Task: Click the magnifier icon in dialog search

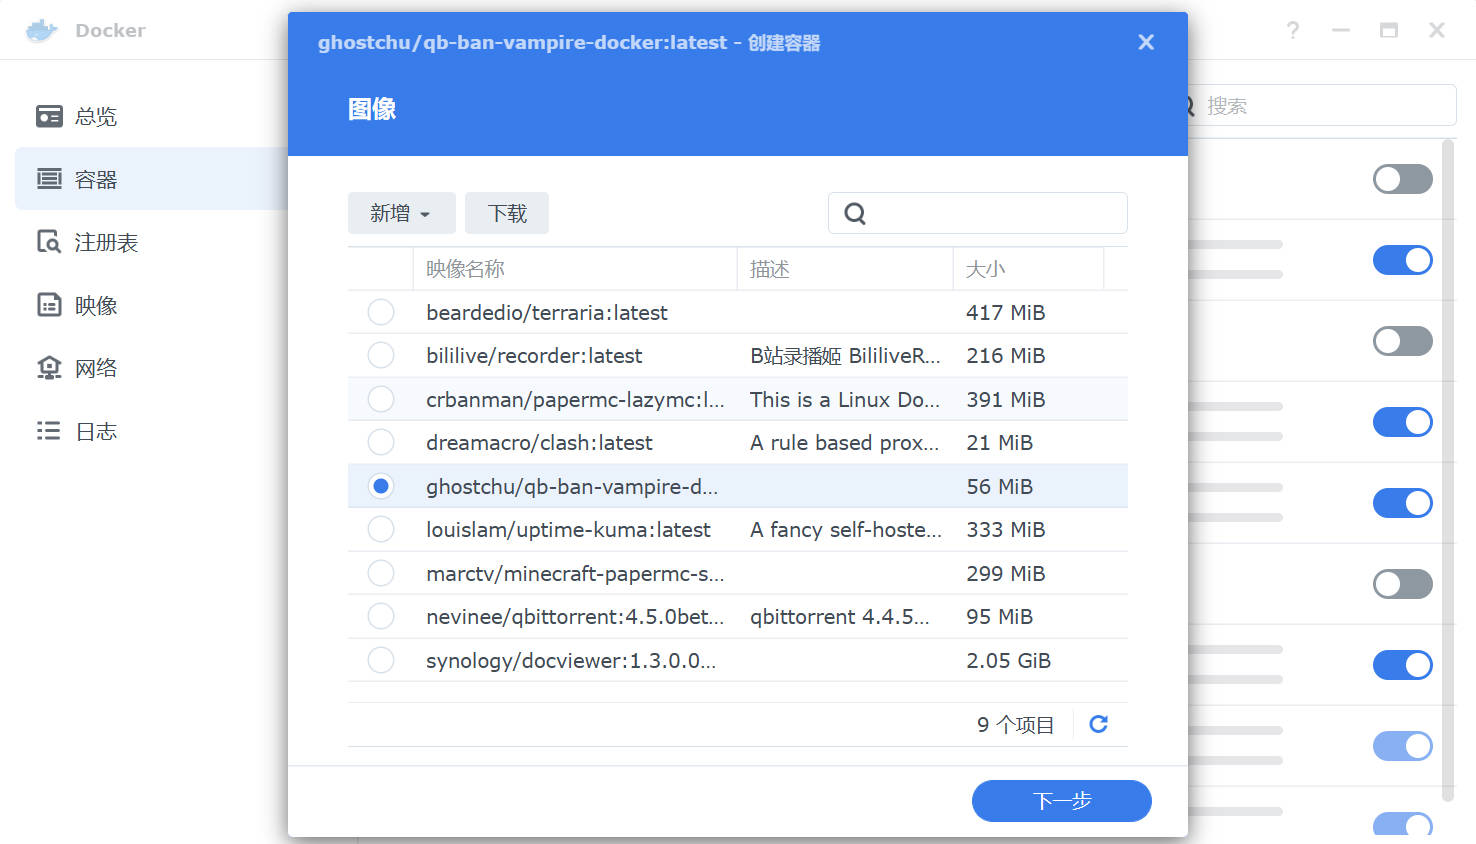Action: 855,213
